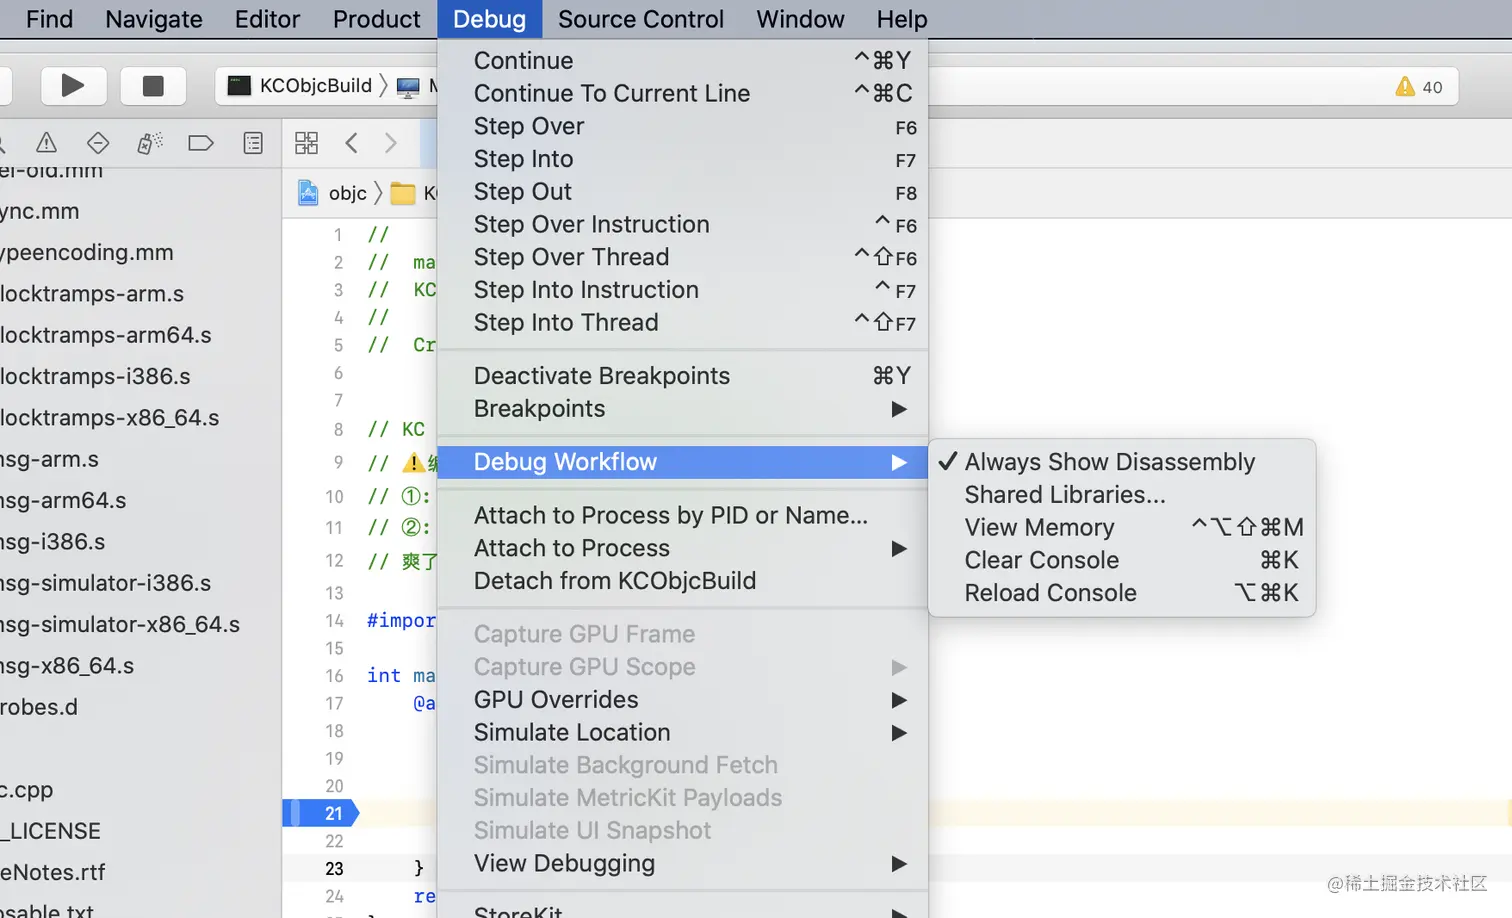The height and width of the screenshot is (918, 1512).
Task: Click the related items grid icon
Action: [x=307, y=143]
